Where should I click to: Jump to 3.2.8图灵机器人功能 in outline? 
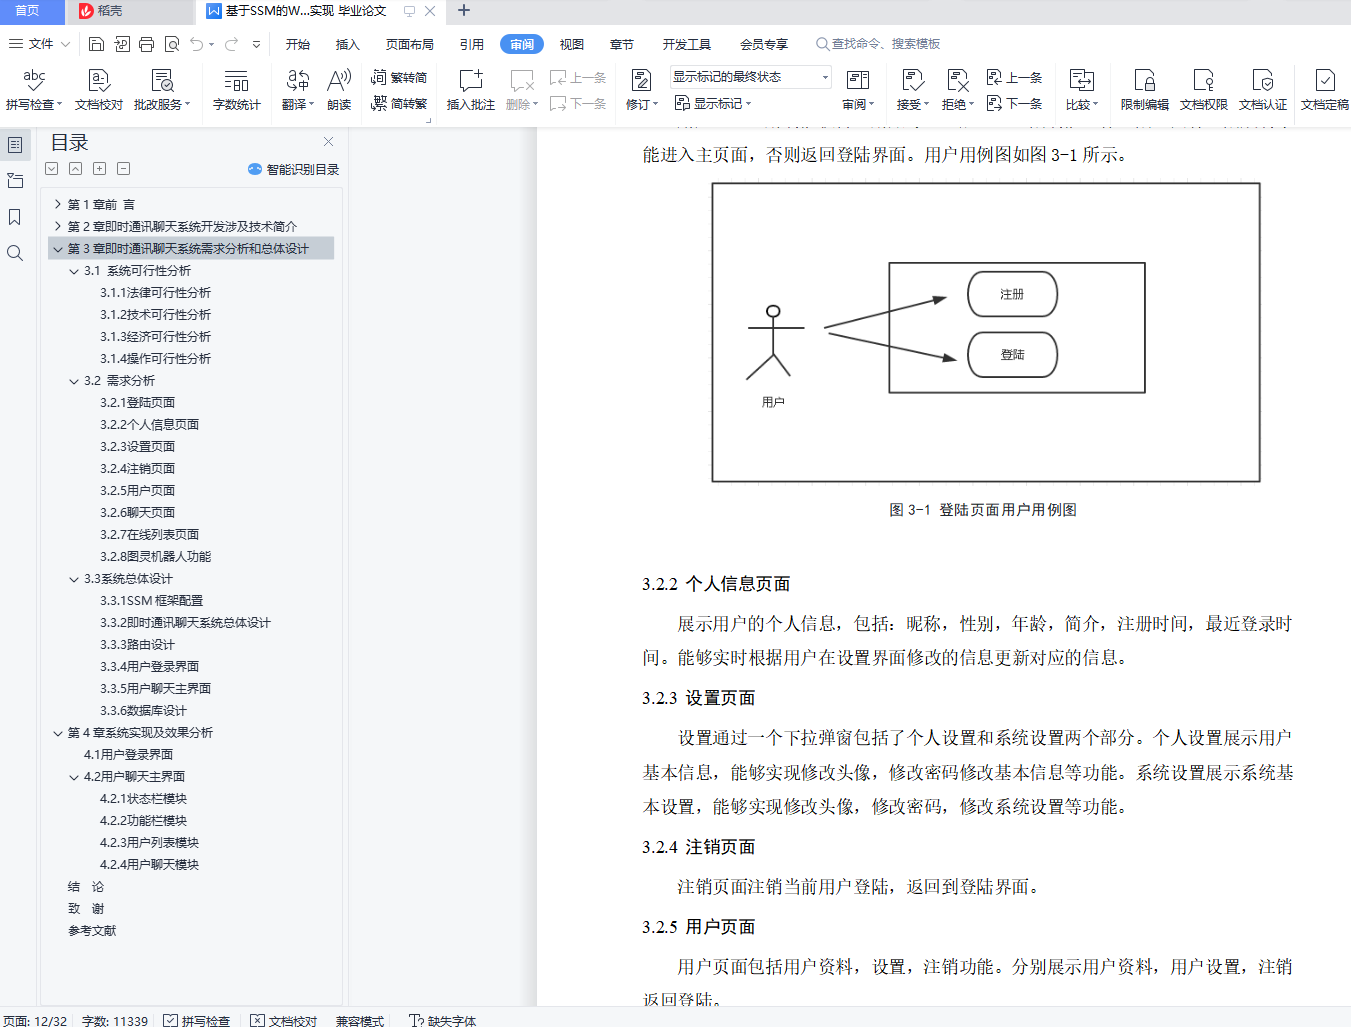pyautogui.click(x=156, y=557)
